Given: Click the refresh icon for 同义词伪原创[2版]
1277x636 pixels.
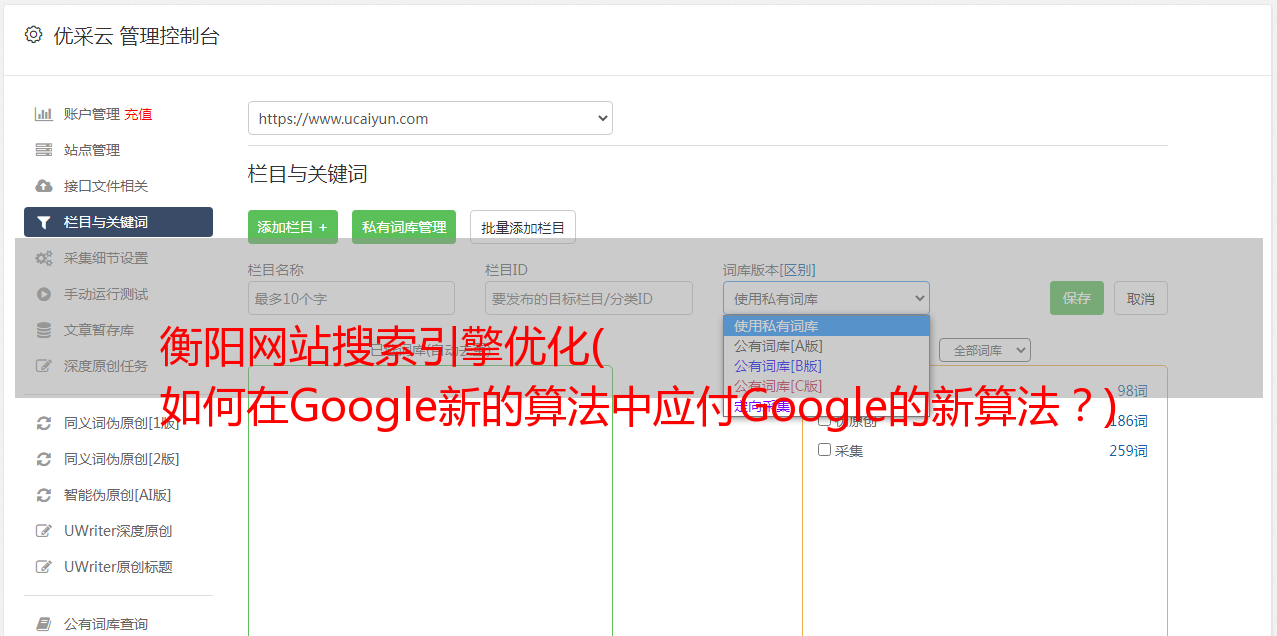Looking at the screenshot, I should pyautogui.click(x=44, y=459).
